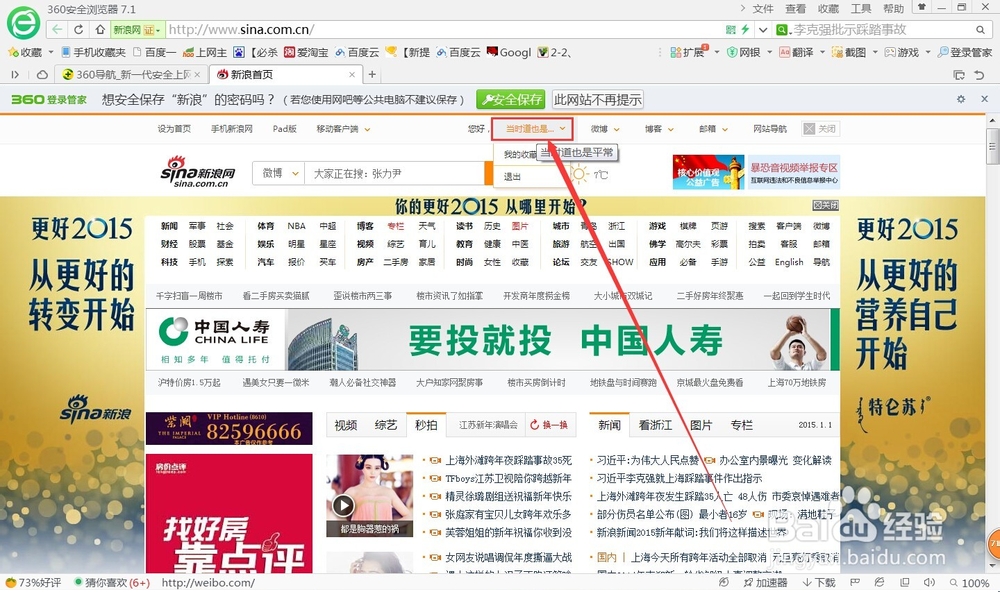Expand the address bar history dropdown arrow
This screenshot has height=592, width=1000.
pos(763,29)
